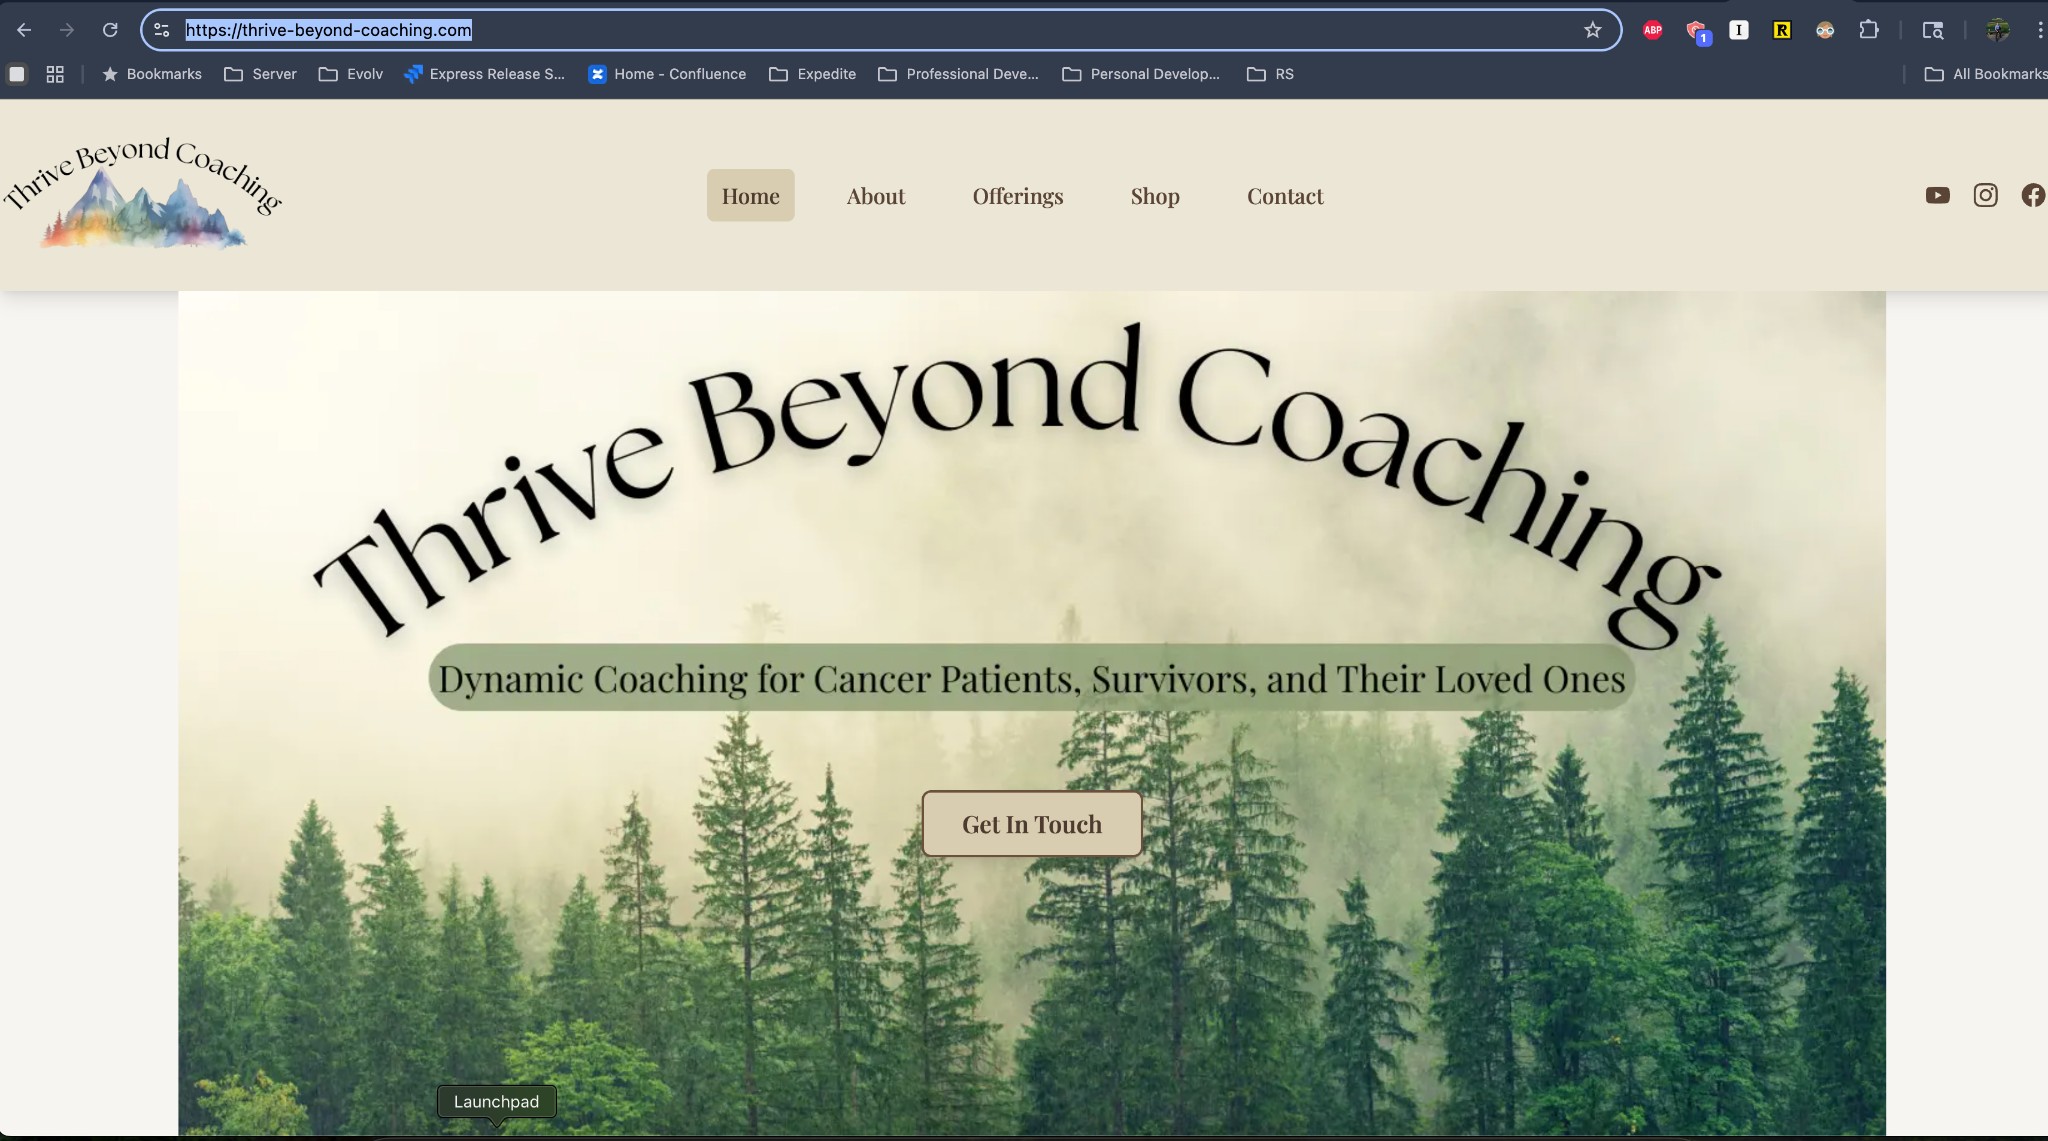Image resolution: width=2048 pixels, height=1141 pixels.
Task: Open the Chrome three-dot menu
Action: point(2041,29)
